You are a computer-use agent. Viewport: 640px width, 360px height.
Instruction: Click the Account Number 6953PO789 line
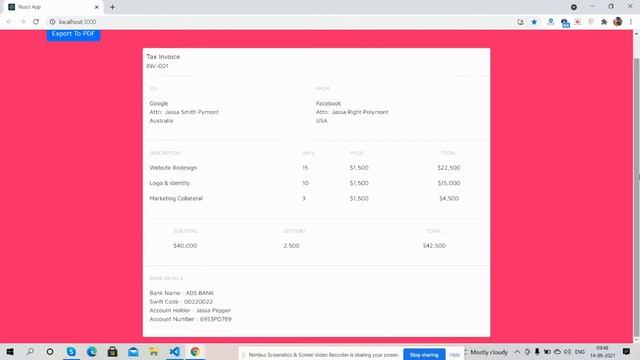[191, 319]
